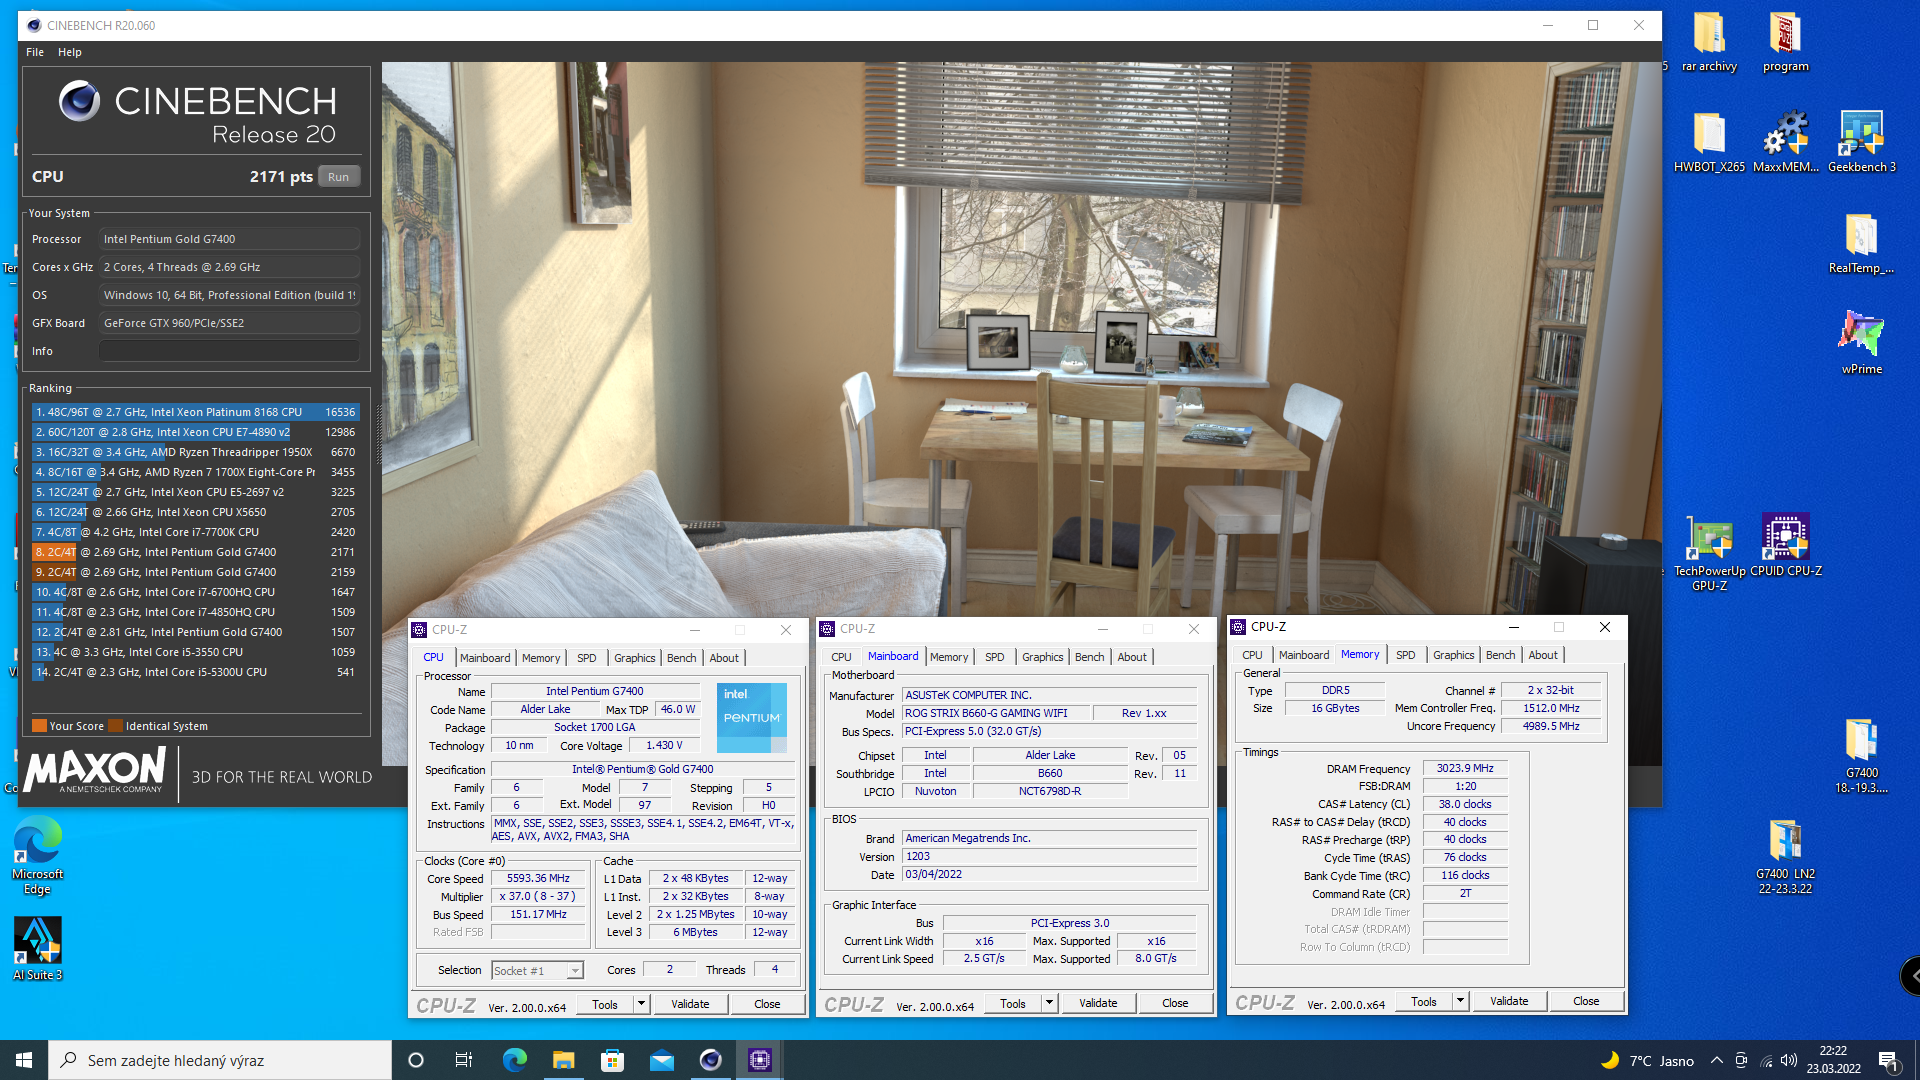Switch to Mainboard tab in first CPU-Z window
Screen dimensions: 1920x1080
485,658
